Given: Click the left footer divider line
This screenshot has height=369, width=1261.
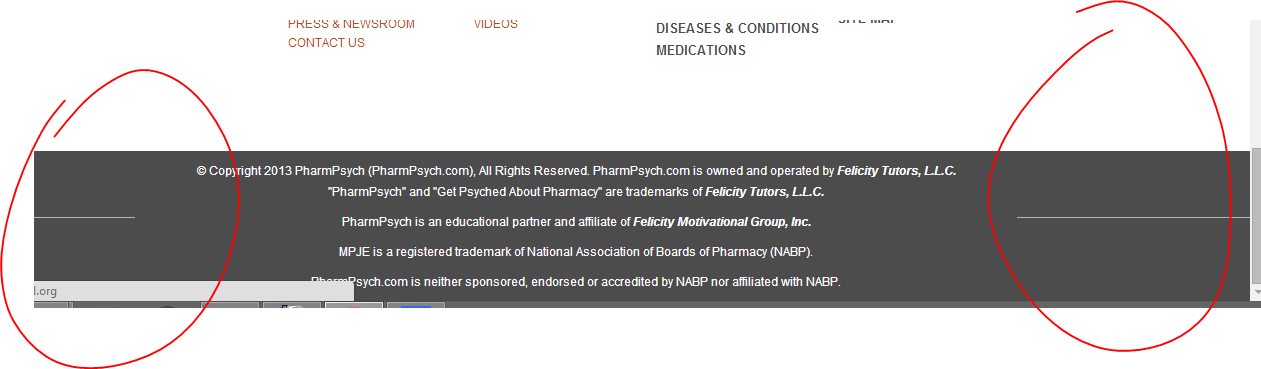Looking at the screenshot, I should [x=84, y=216].
